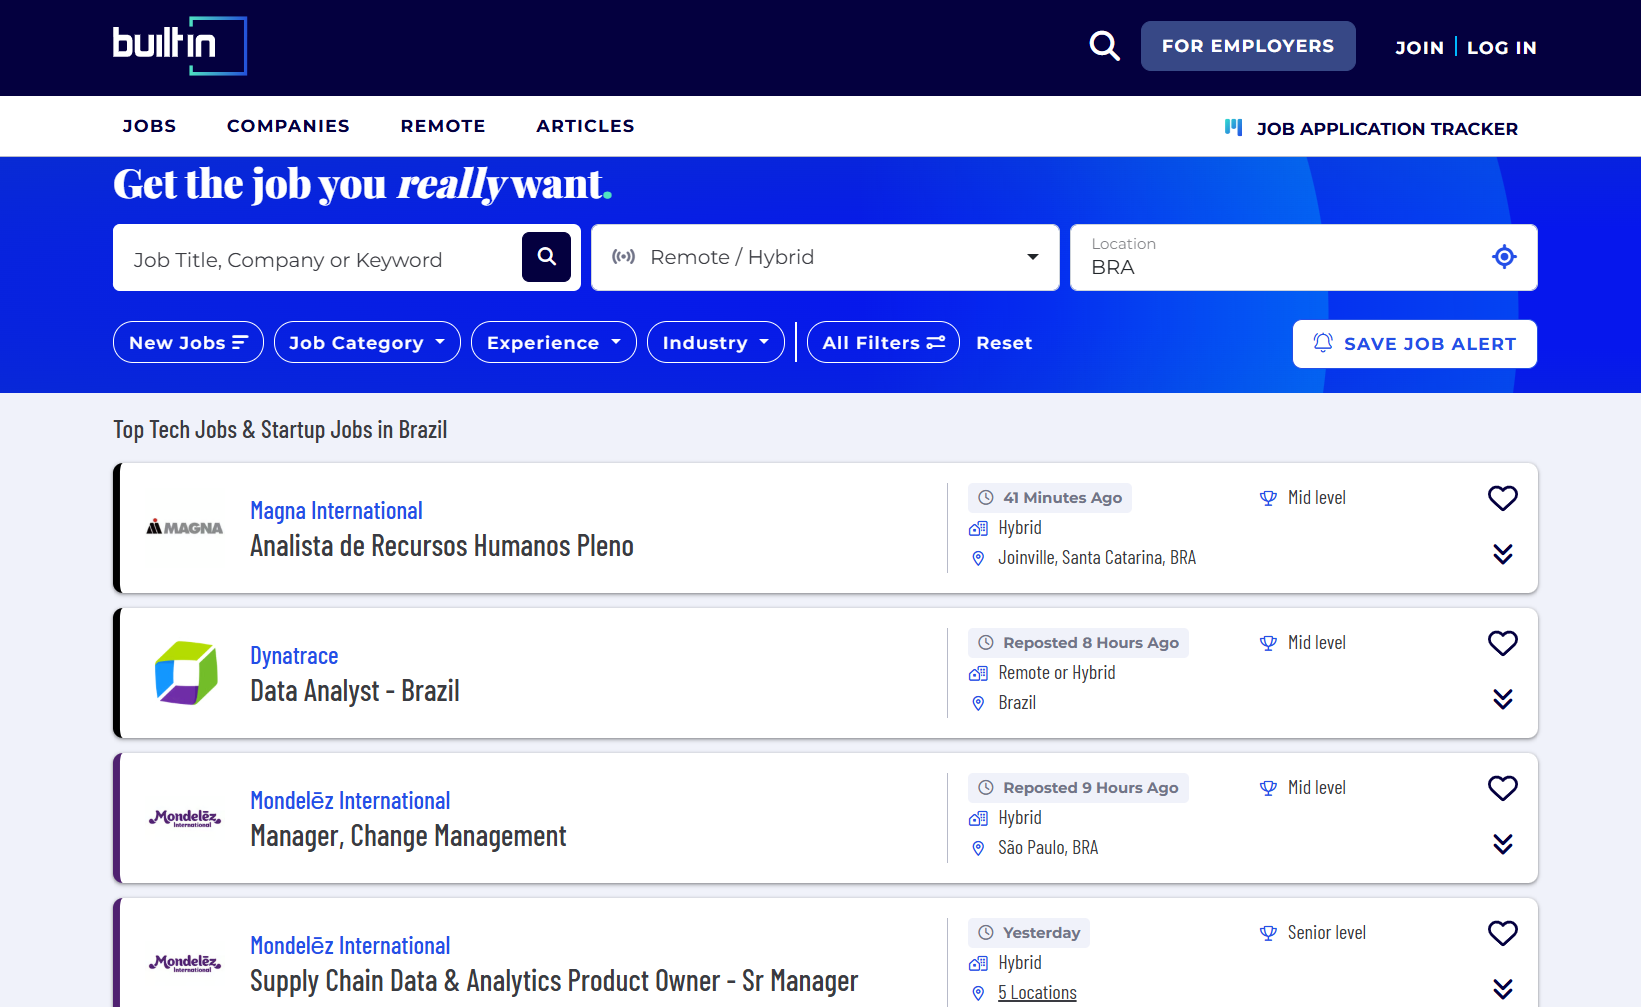Focus Job Title, Company or Keyword field
Viewport: 1641px width, 1007px height.
coord(318,259)
